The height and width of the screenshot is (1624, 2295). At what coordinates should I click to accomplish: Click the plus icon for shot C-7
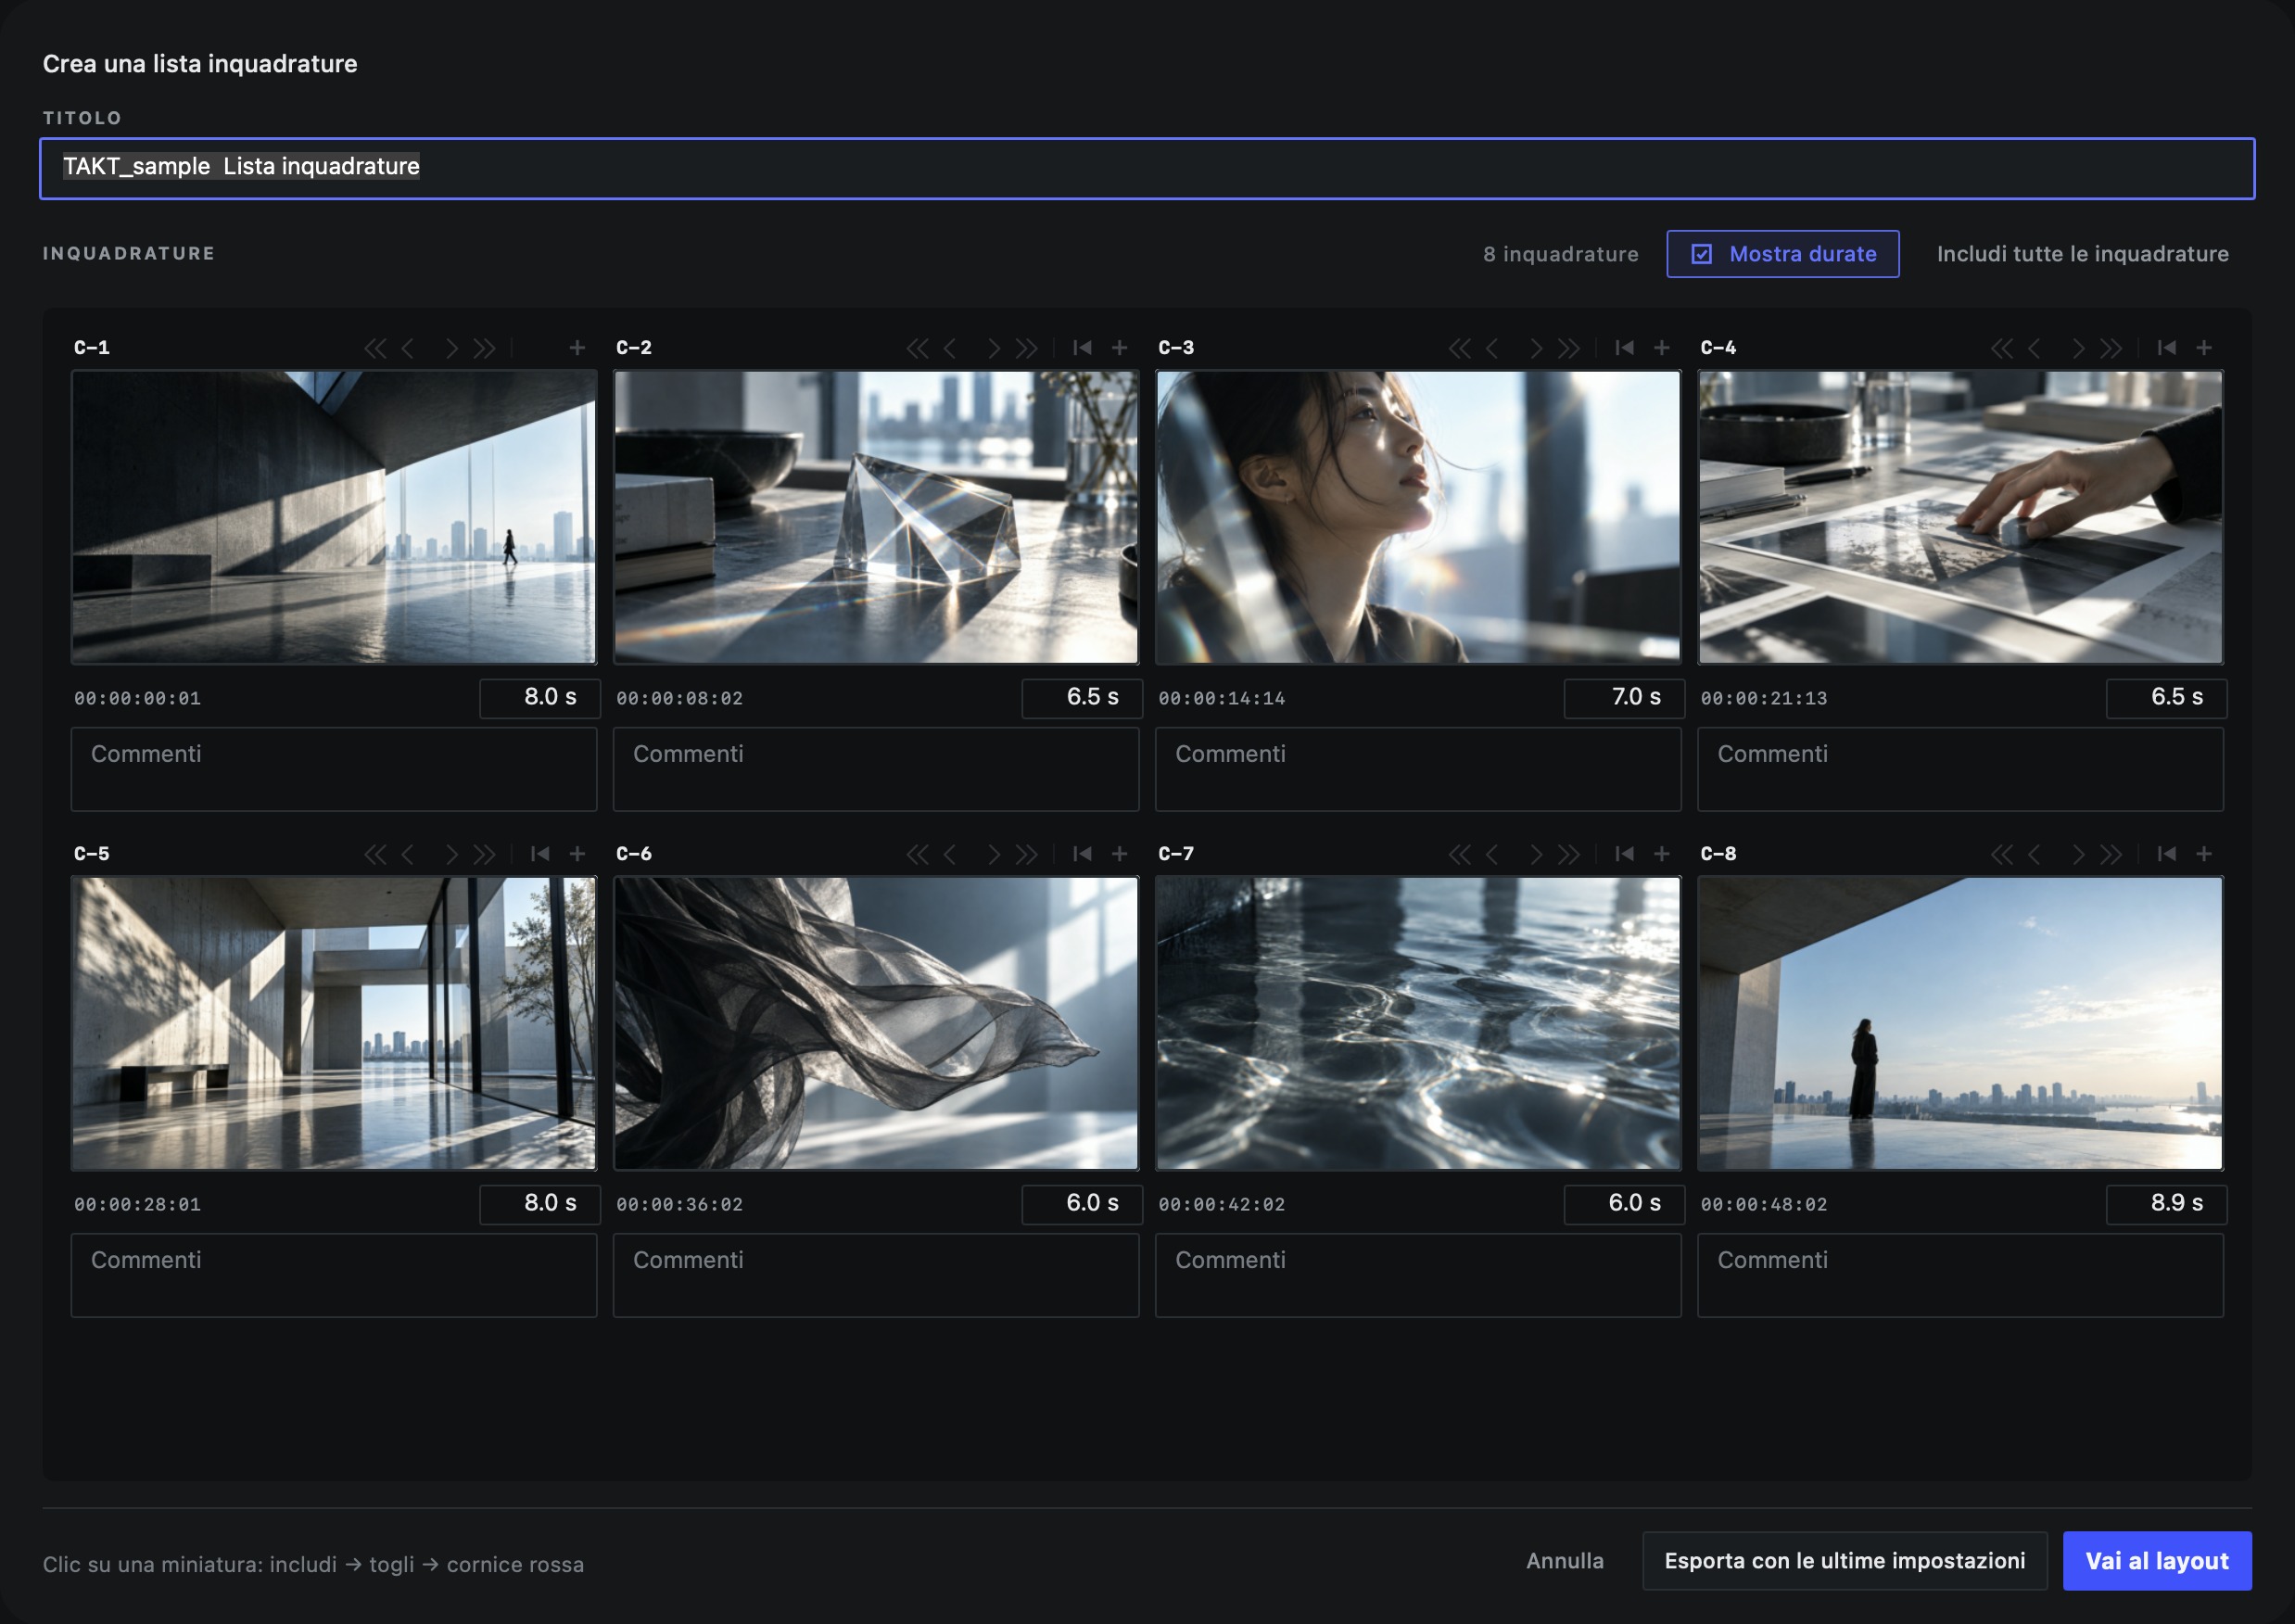1662,854
